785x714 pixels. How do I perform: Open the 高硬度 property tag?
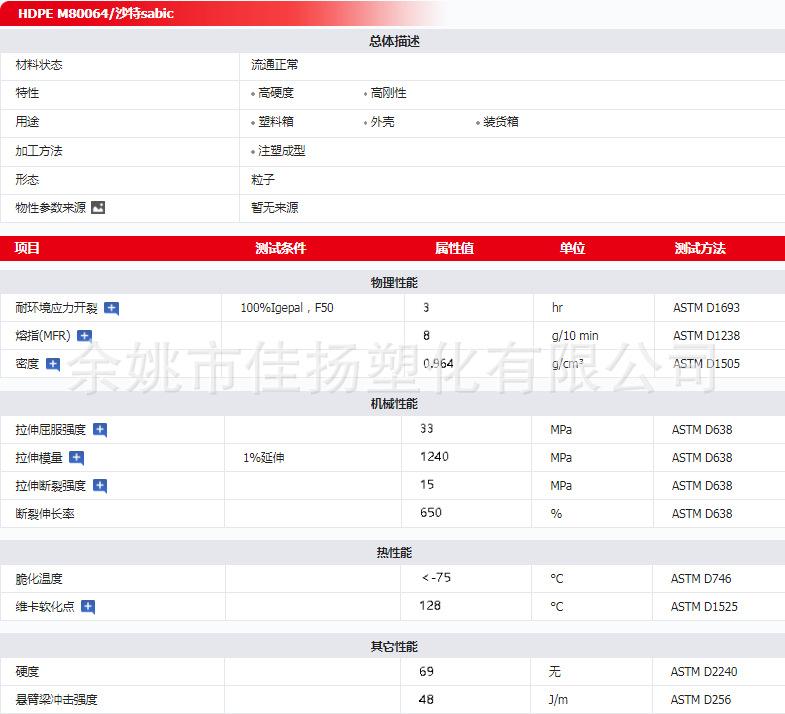(275, 93)
